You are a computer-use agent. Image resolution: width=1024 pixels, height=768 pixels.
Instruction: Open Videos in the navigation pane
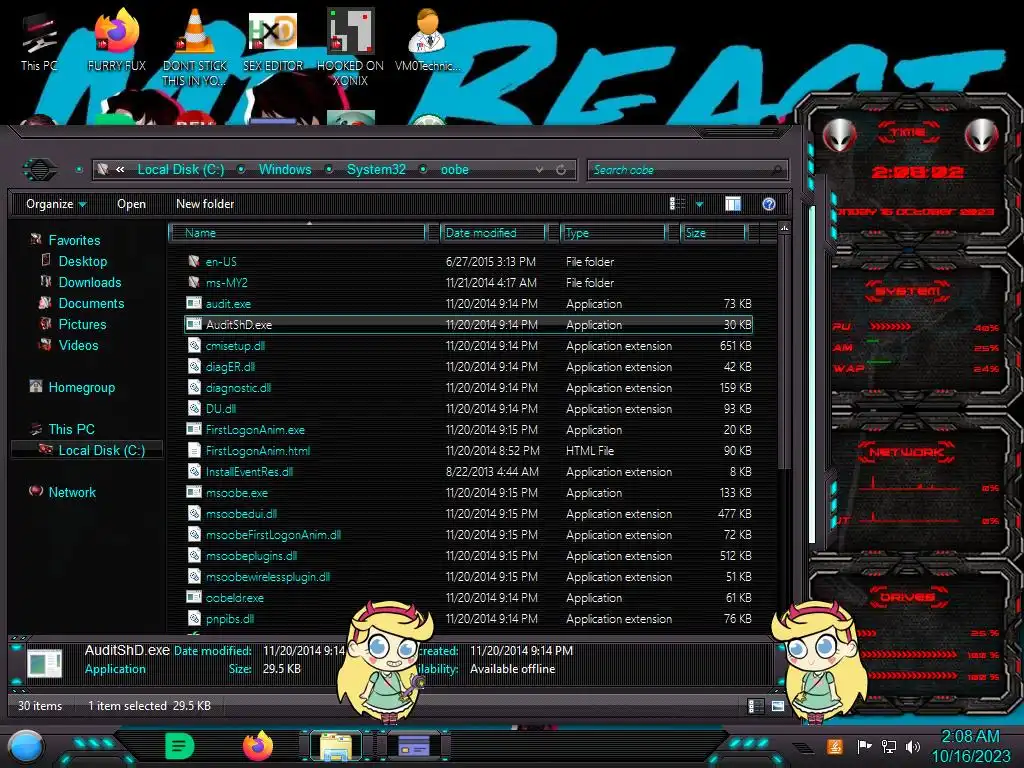click(78, 345)
